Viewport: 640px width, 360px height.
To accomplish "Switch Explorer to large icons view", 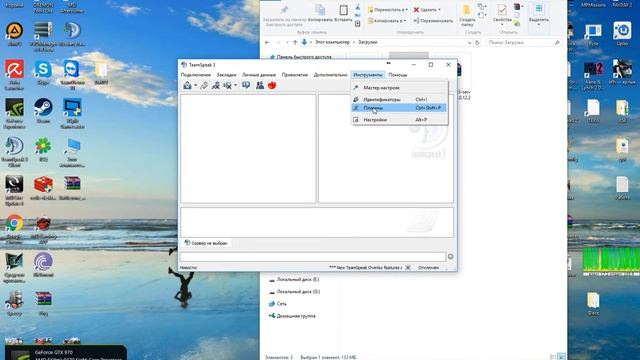I will pyautogui.click(x=562, y=357).
